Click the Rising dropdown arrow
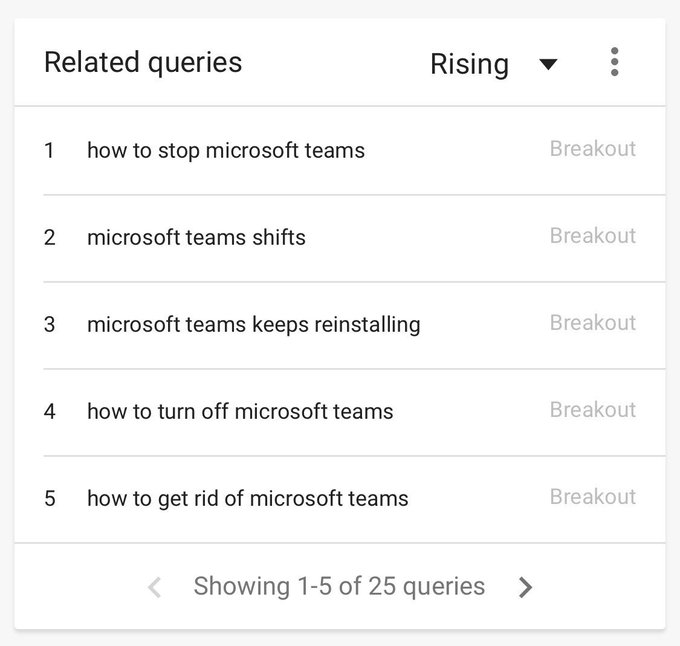680x646 pixels. click(x=548, y=65)
